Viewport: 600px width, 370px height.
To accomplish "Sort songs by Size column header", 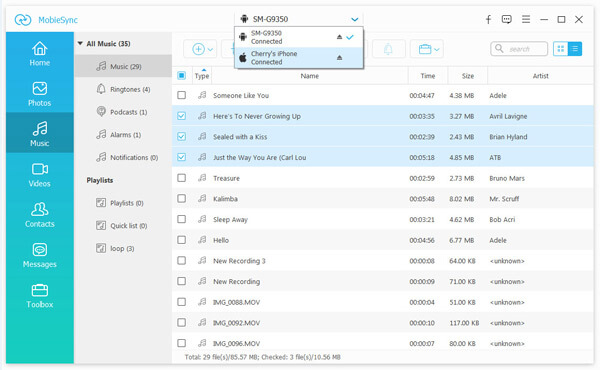I will coord(468,76).
